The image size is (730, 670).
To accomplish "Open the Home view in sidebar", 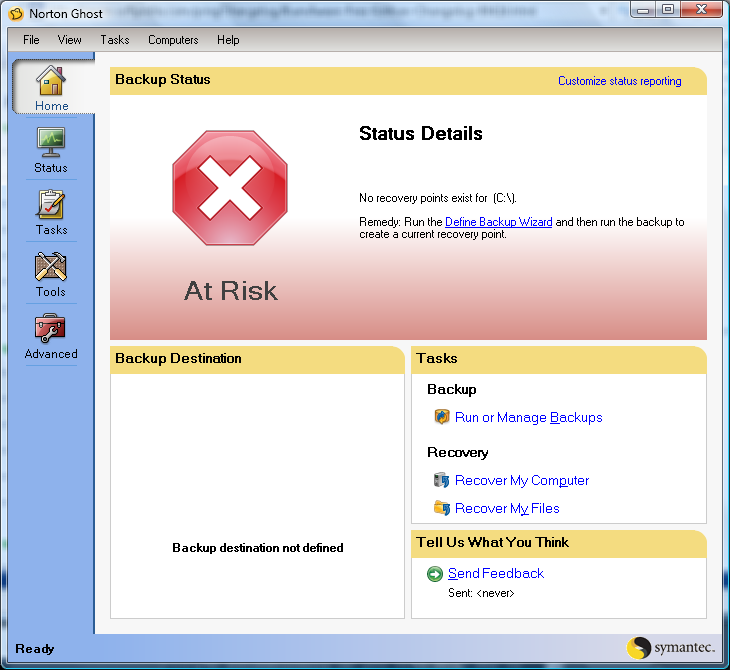I will (x=52, y=87).
